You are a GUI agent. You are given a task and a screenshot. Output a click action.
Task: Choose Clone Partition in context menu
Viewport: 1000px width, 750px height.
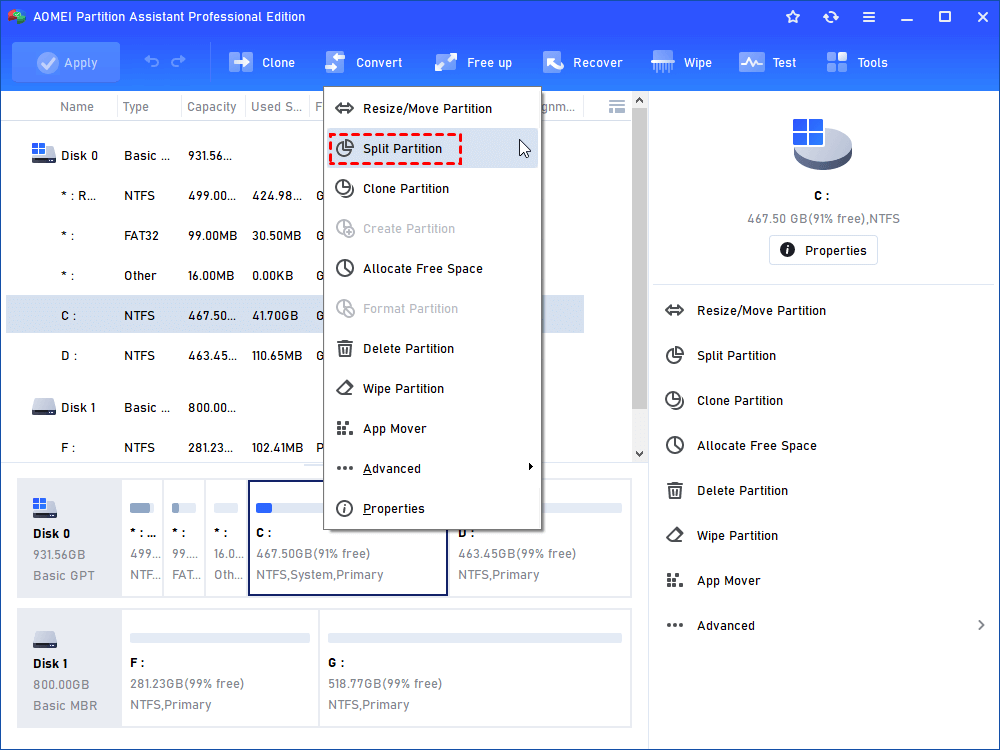(x=432, y=189)
